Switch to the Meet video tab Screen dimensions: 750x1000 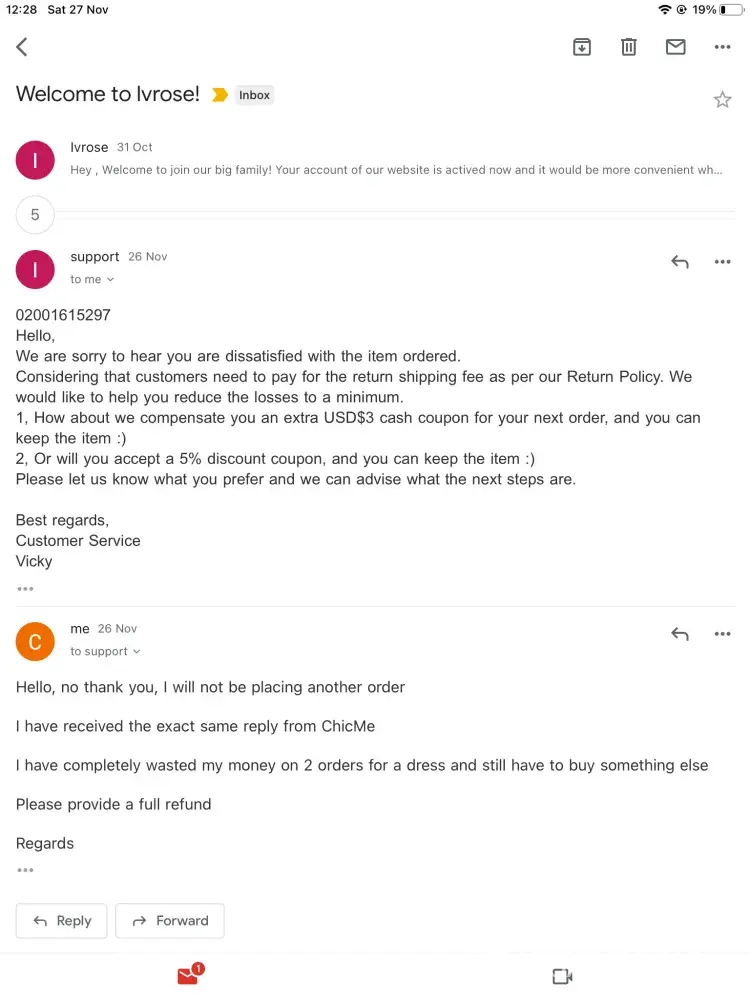562,976
